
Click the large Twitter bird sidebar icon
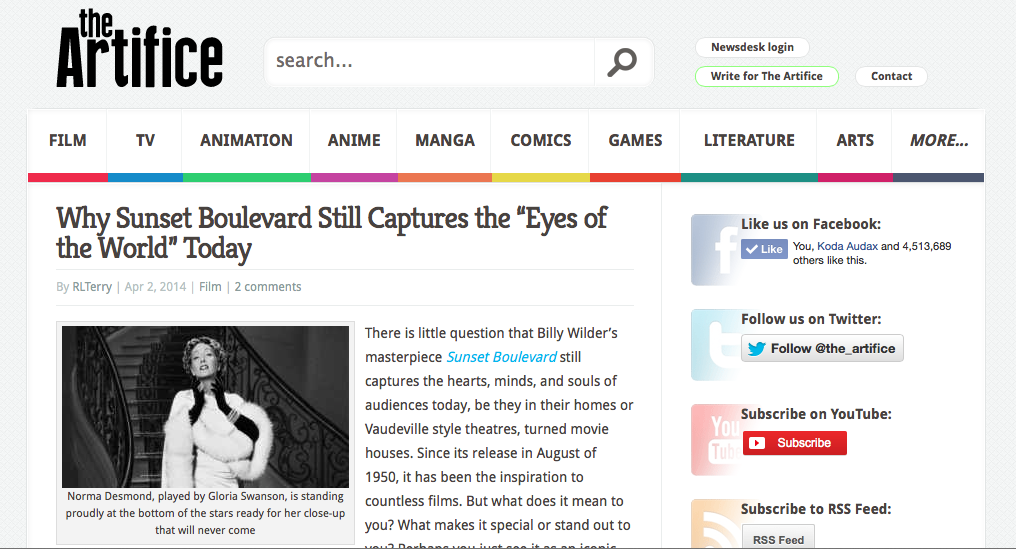tap(715, 344)
